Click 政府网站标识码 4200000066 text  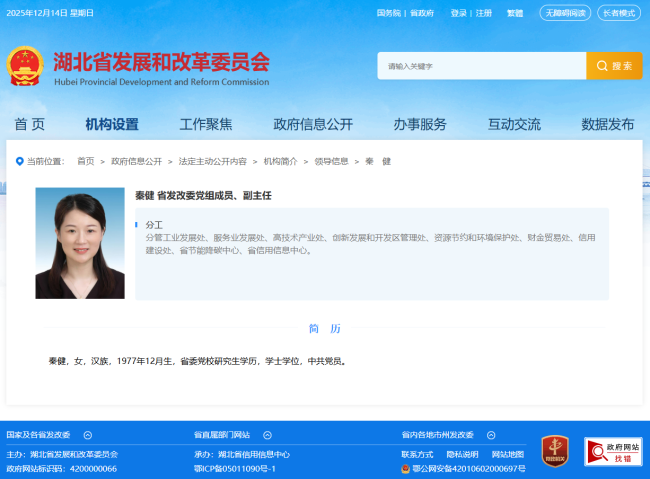[61, 469]
